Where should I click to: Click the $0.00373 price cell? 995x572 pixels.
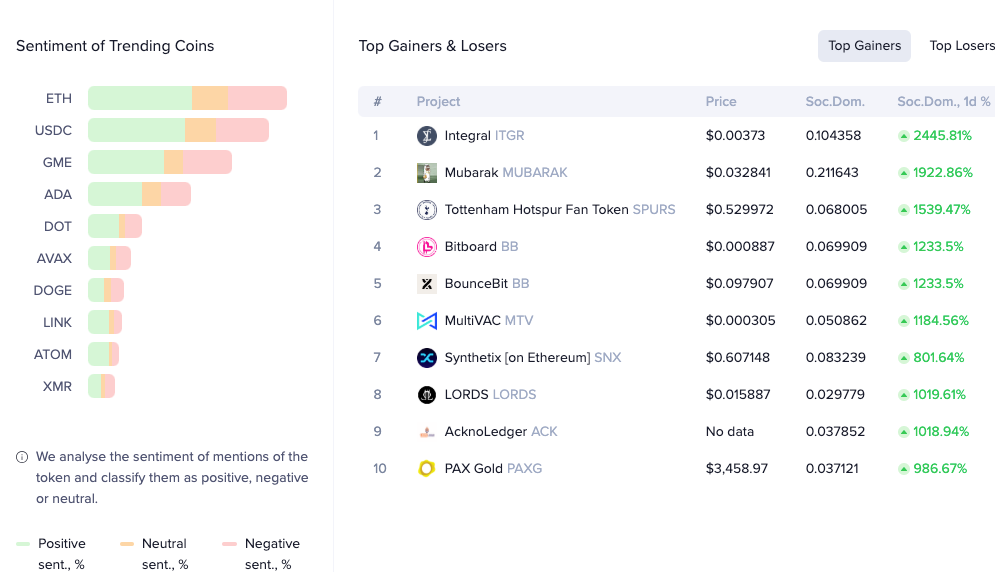click(735, 135)
